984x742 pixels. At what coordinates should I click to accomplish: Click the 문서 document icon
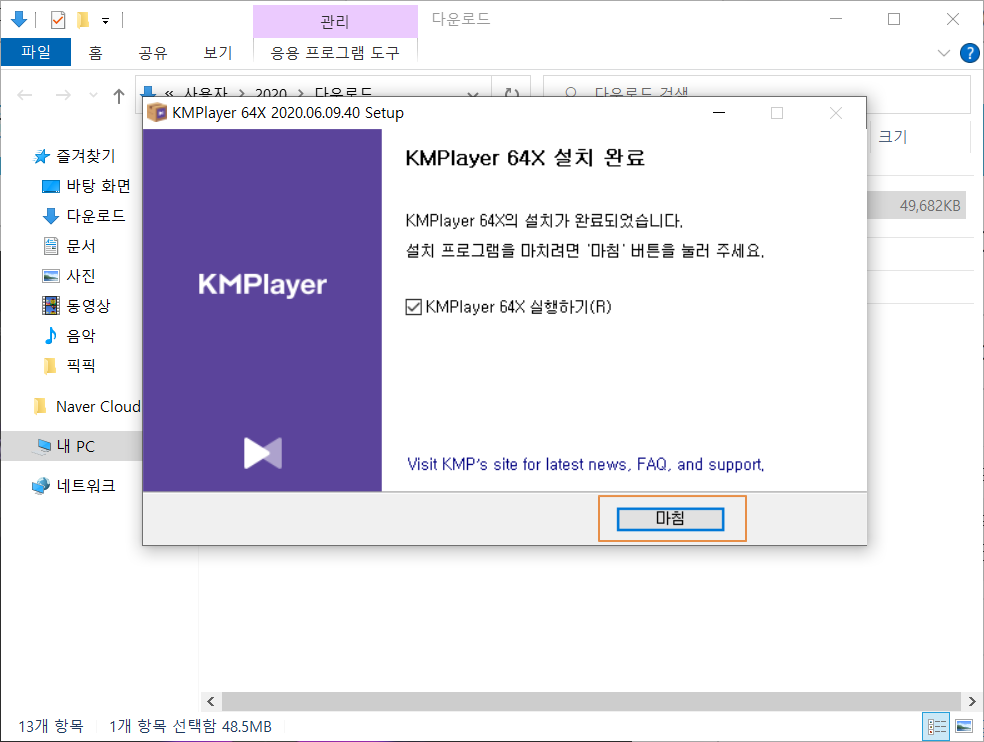point(51,246)
